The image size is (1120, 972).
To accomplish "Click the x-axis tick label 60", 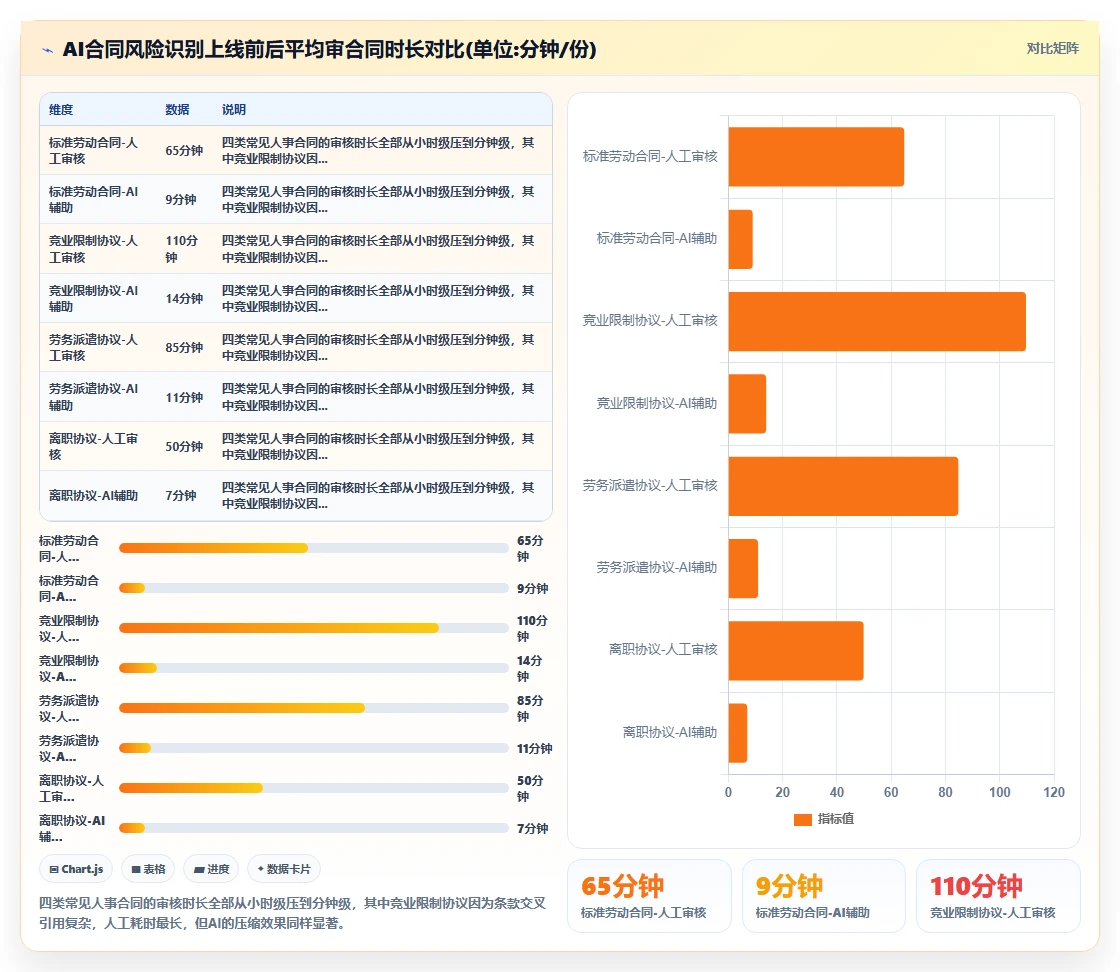I will click(x=891, y=793).
